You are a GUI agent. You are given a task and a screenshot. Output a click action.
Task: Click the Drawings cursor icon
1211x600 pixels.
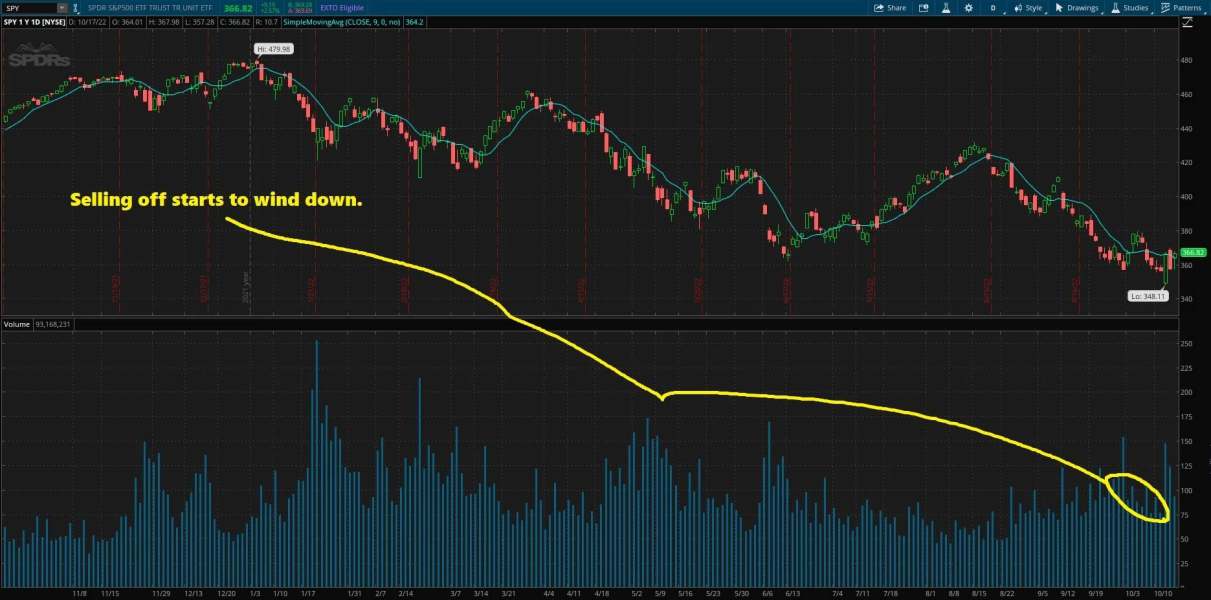coord(1059,8)
